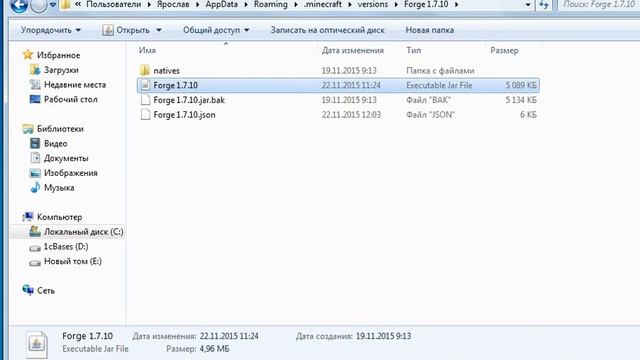Click the Видео library icon
This screenshot has height=360, width=640.
[x=35, y=143]
